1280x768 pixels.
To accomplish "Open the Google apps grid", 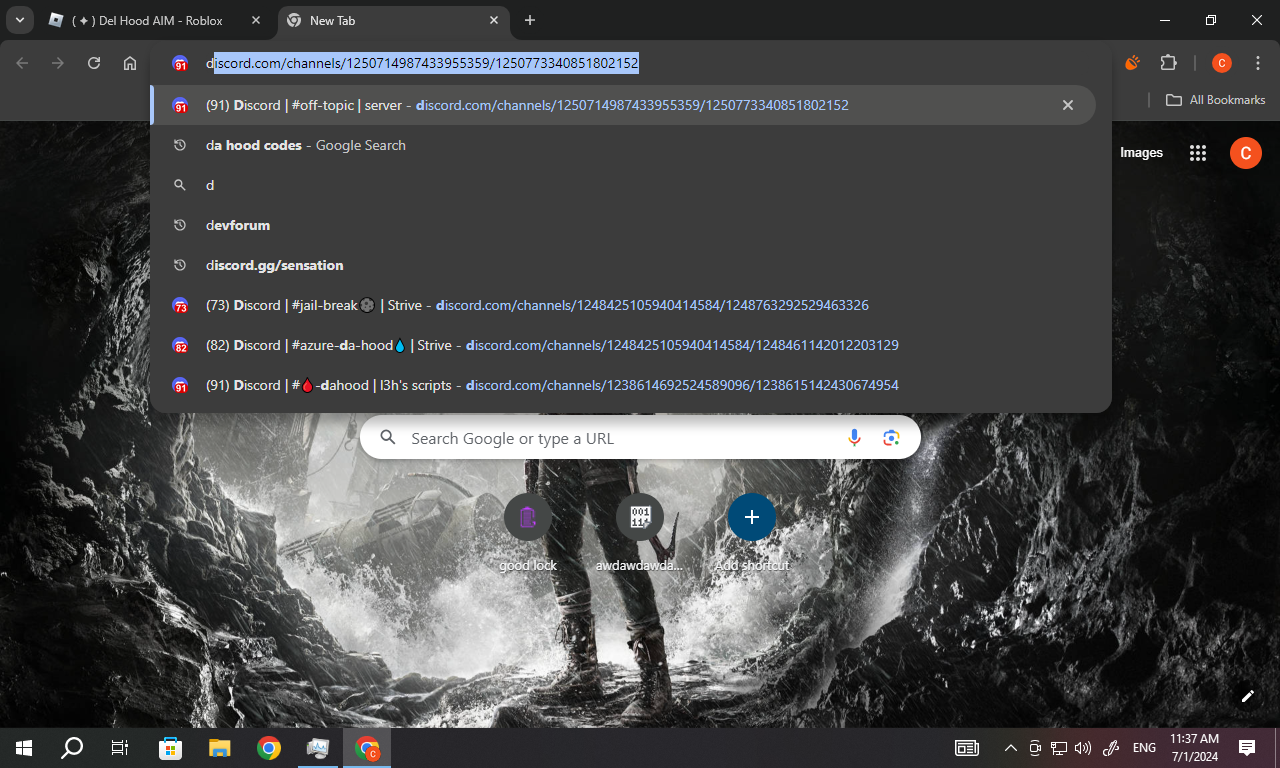I will (1198, 153).
